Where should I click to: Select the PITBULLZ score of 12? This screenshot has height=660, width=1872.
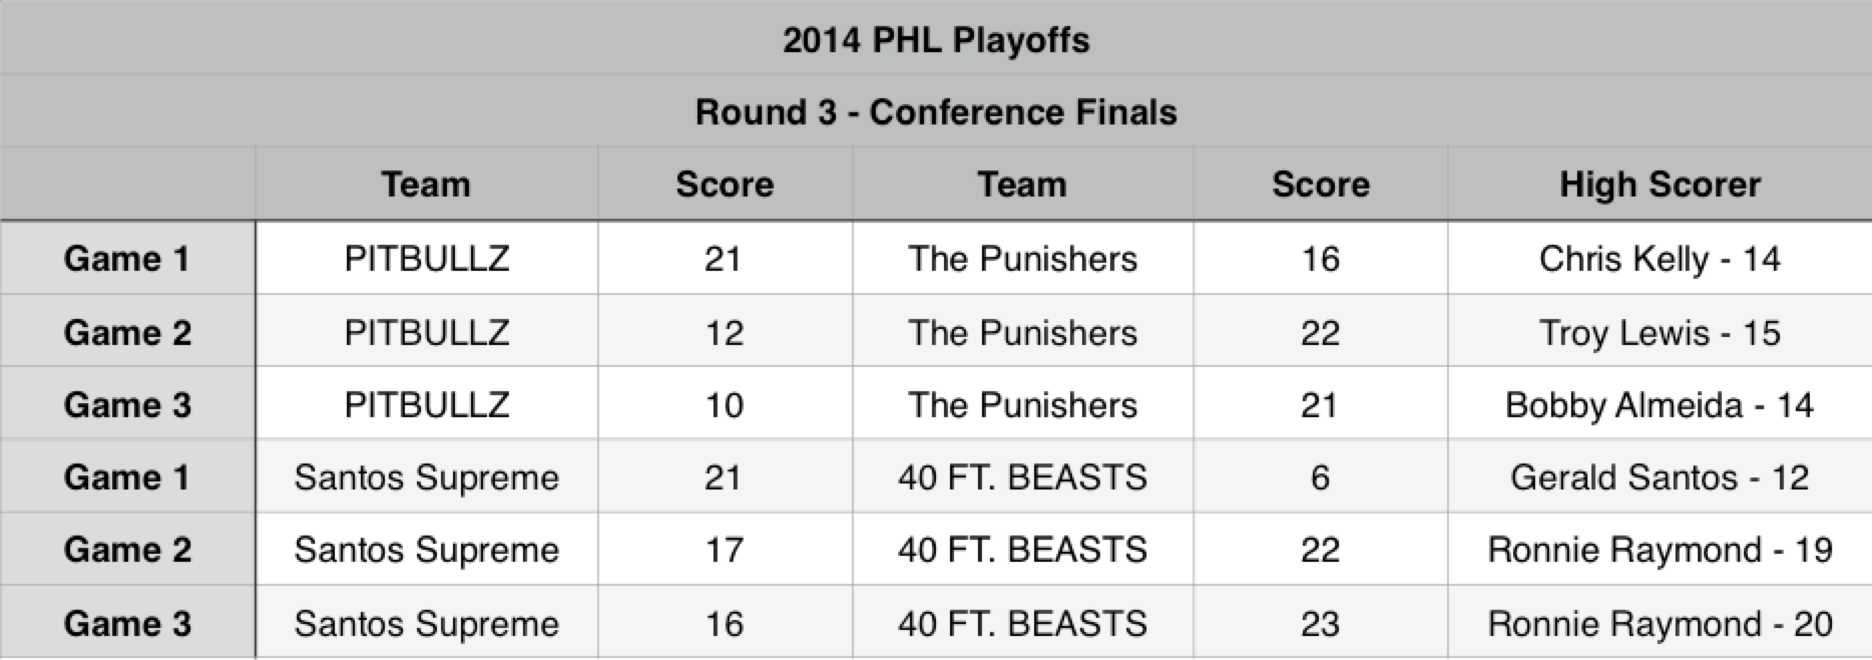724,333
